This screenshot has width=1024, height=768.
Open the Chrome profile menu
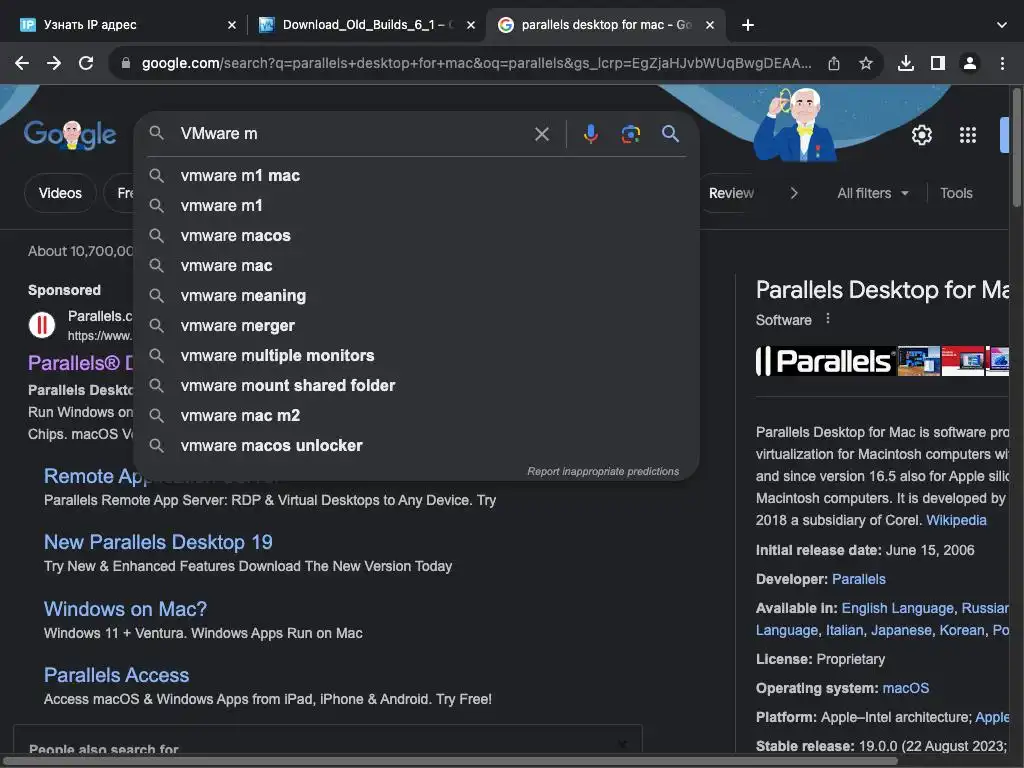pyautogui.click(x=970, y=63)
